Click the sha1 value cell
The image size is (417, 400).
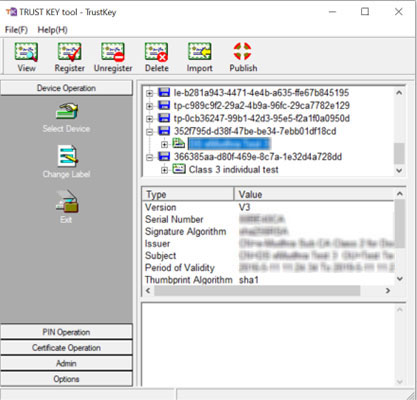pyautogui.click(x=249, y=280)
